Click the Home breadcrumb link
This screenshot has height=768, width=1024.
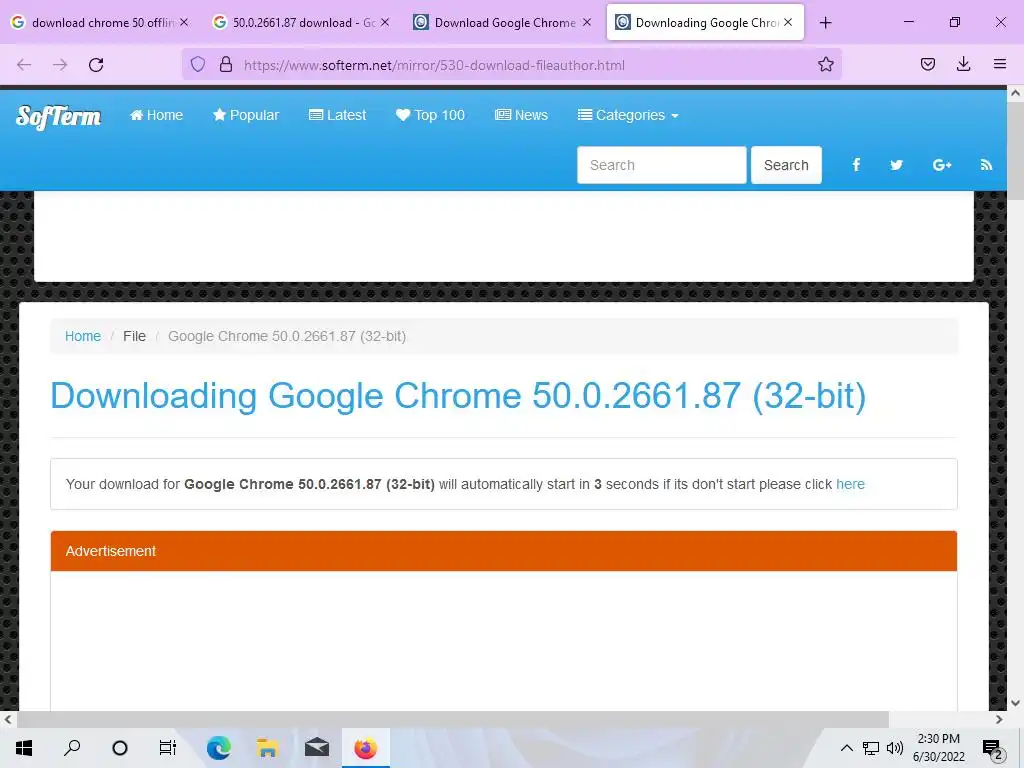tap(83, 336)
